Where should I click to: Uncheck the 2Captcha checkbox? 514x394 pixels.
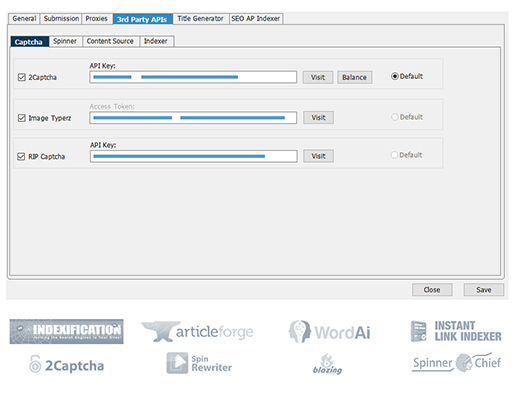(x=22, y=77)
